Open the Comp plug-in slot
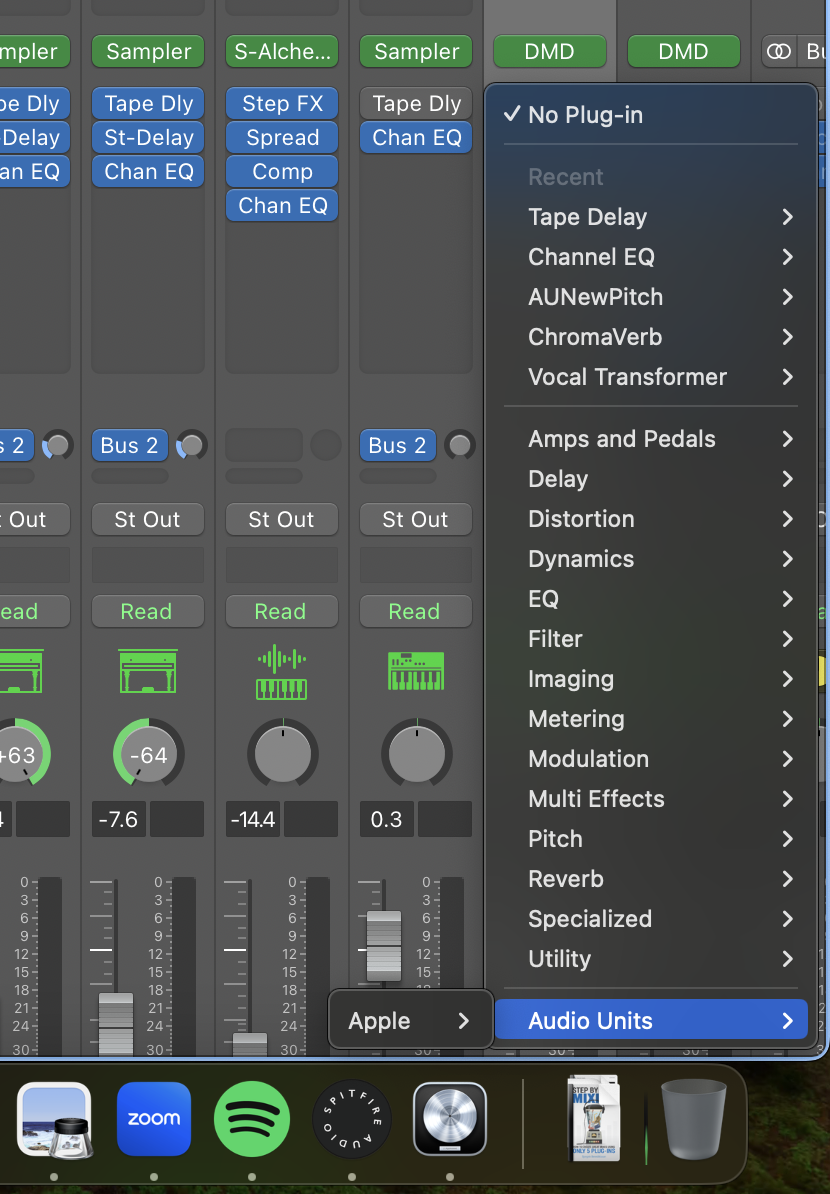The image size is (830, 1194). [282, 171]
